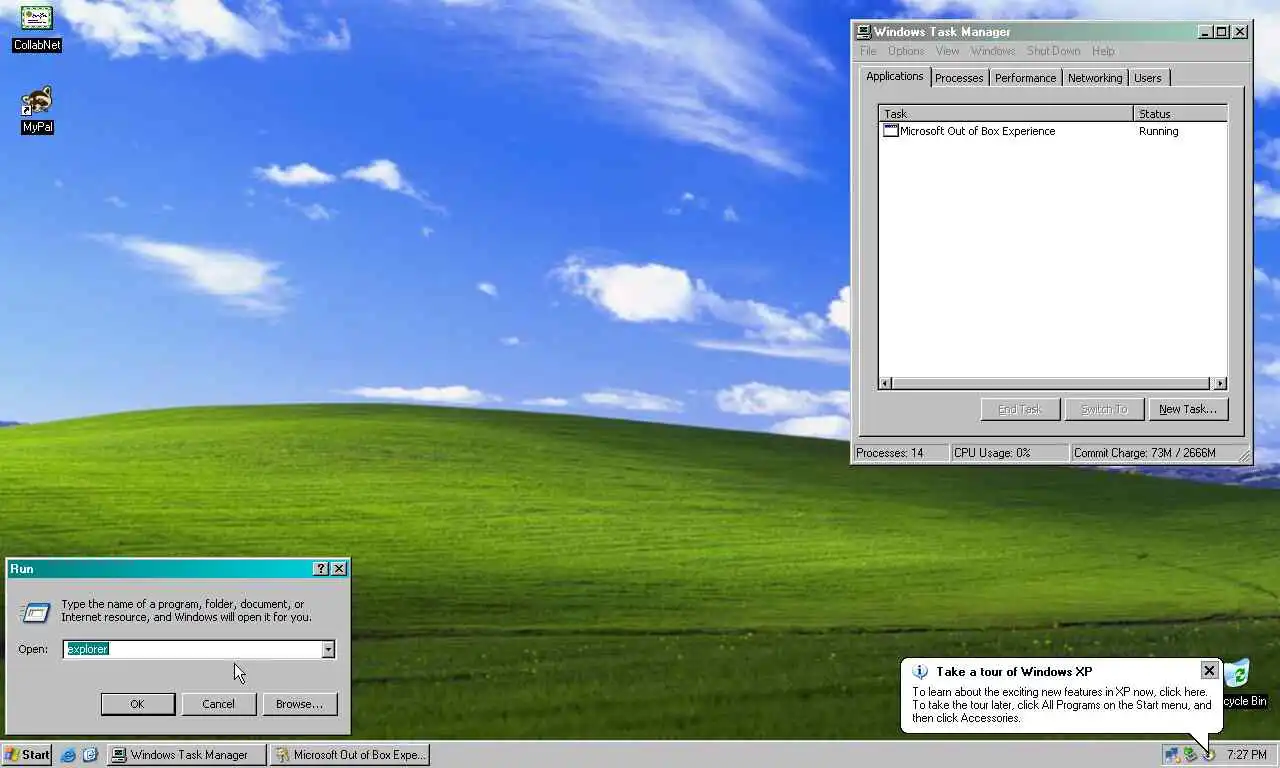The width and height of the screenshot is (1280, 768).
Task: Expand the Open combo box dropdown
Action: [x=327, y=649]
